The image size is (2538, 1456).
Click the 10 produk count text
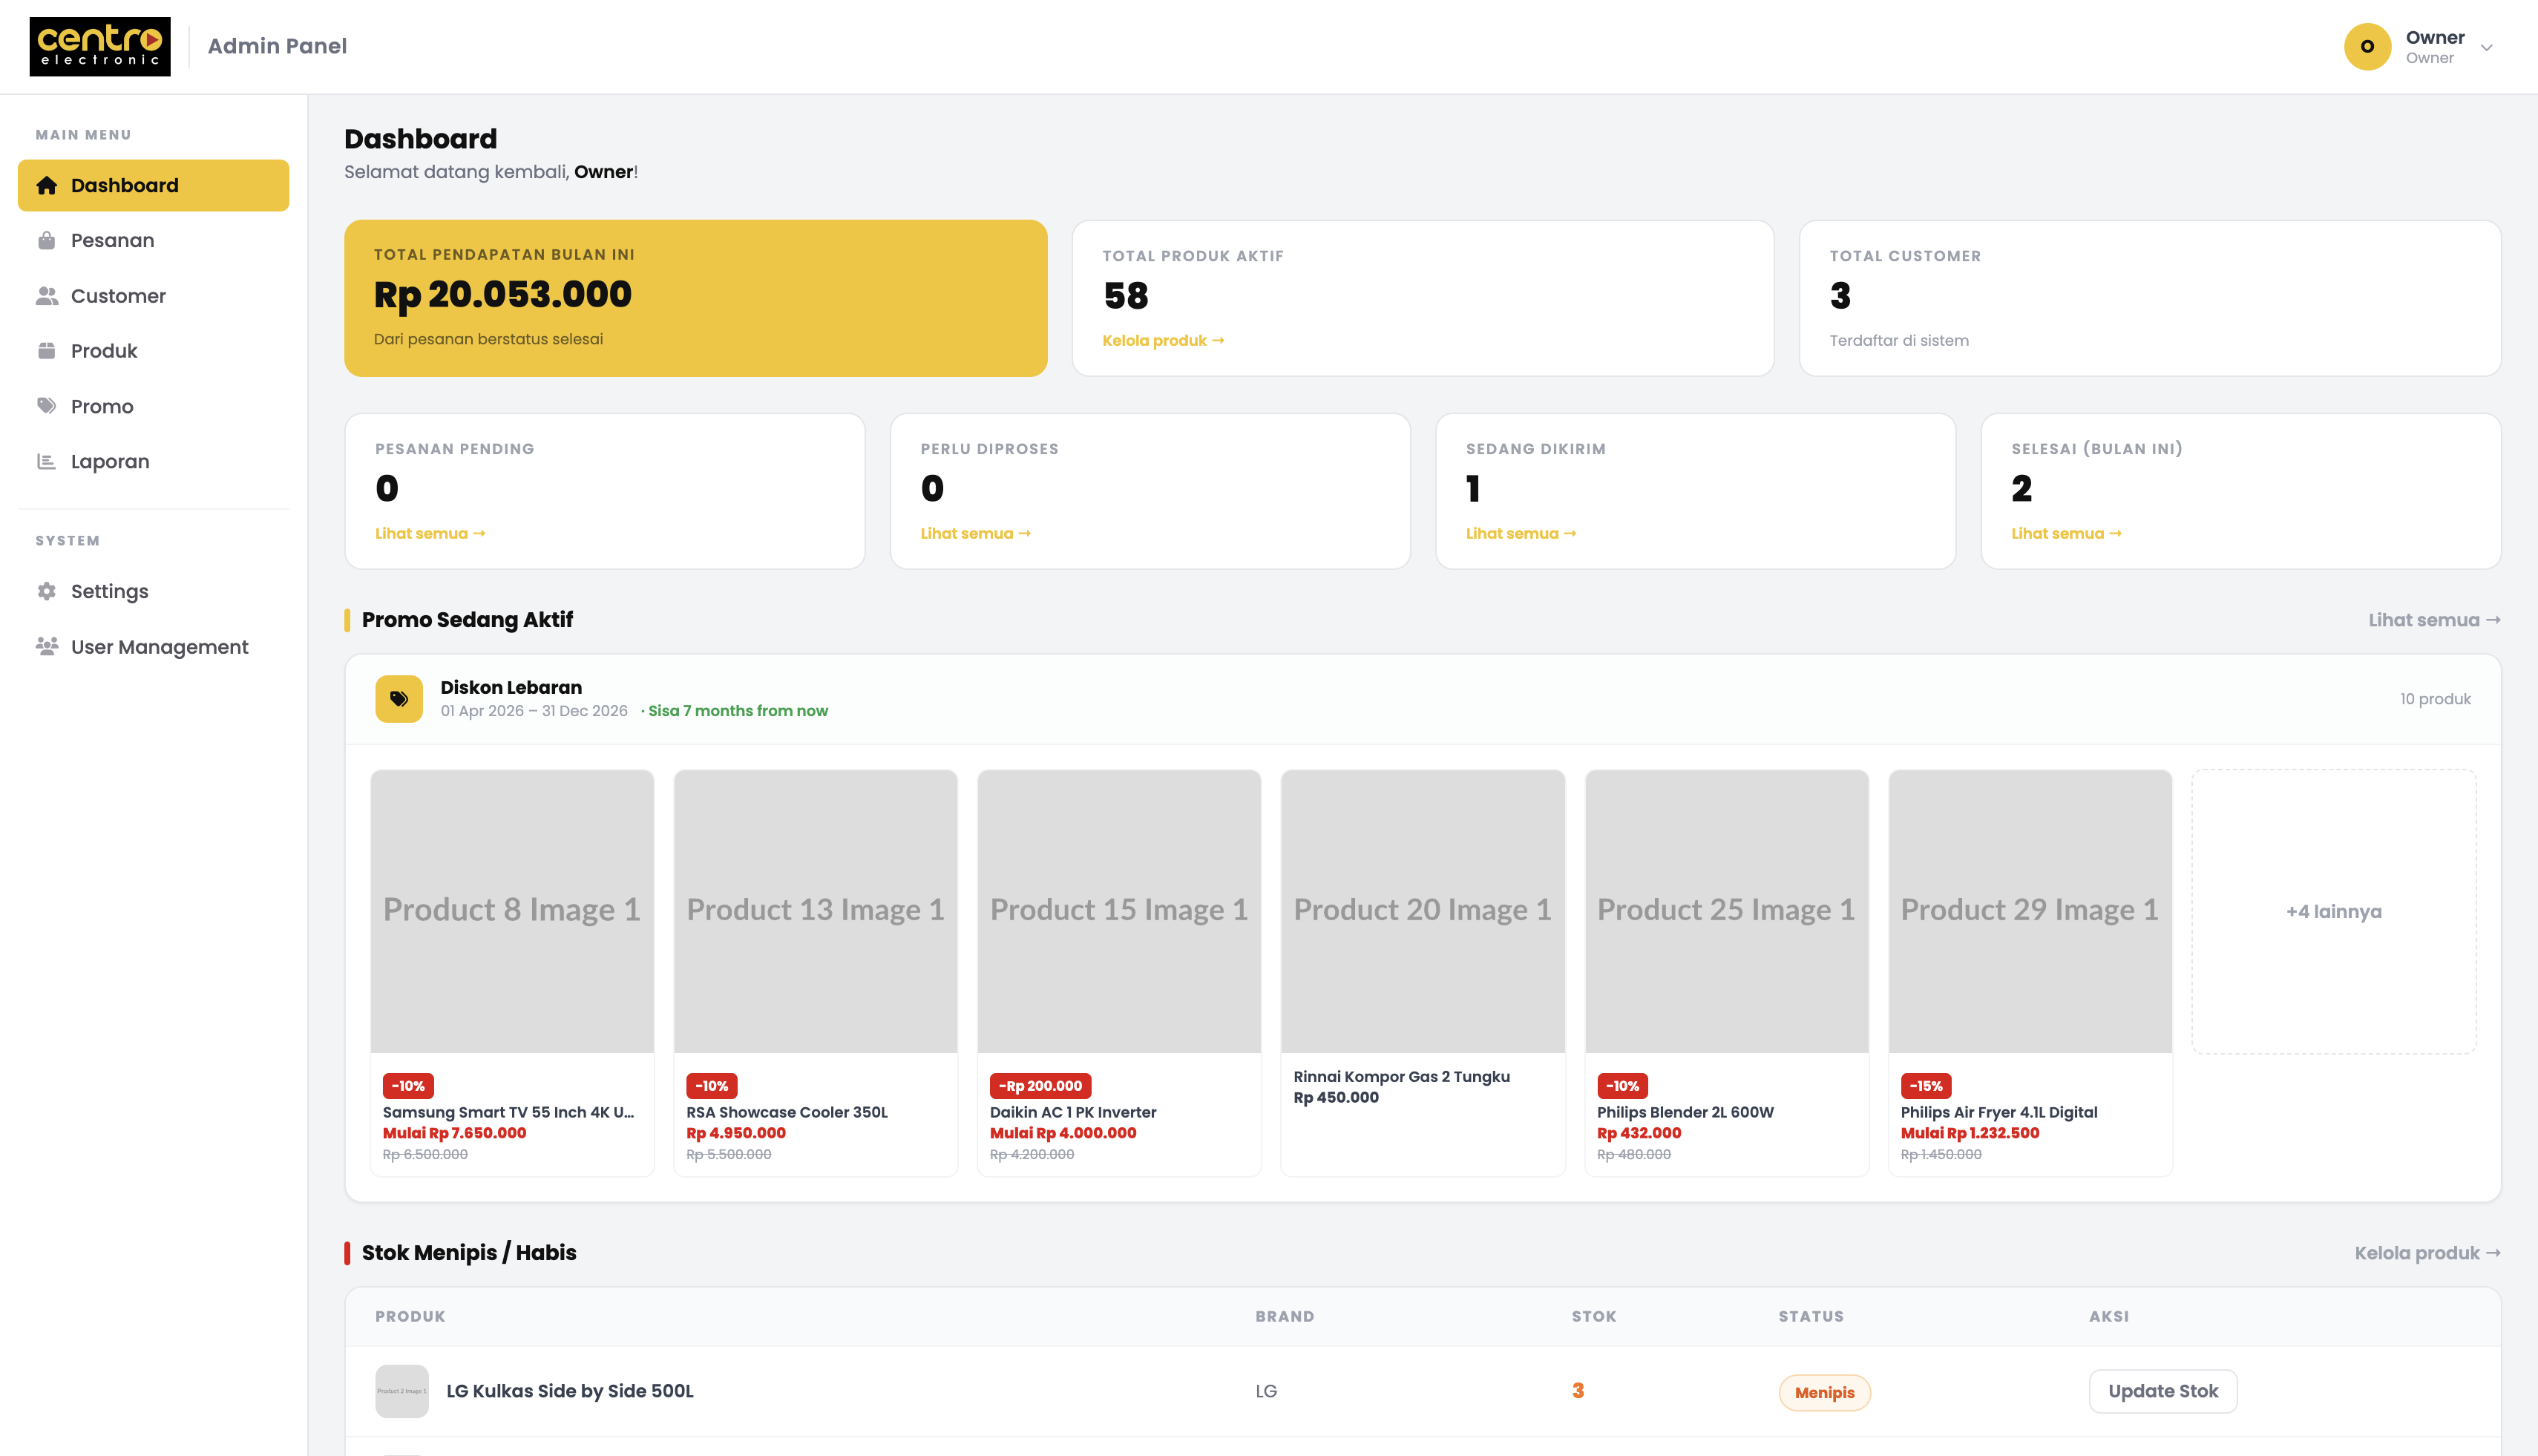tap(2435, 699)
